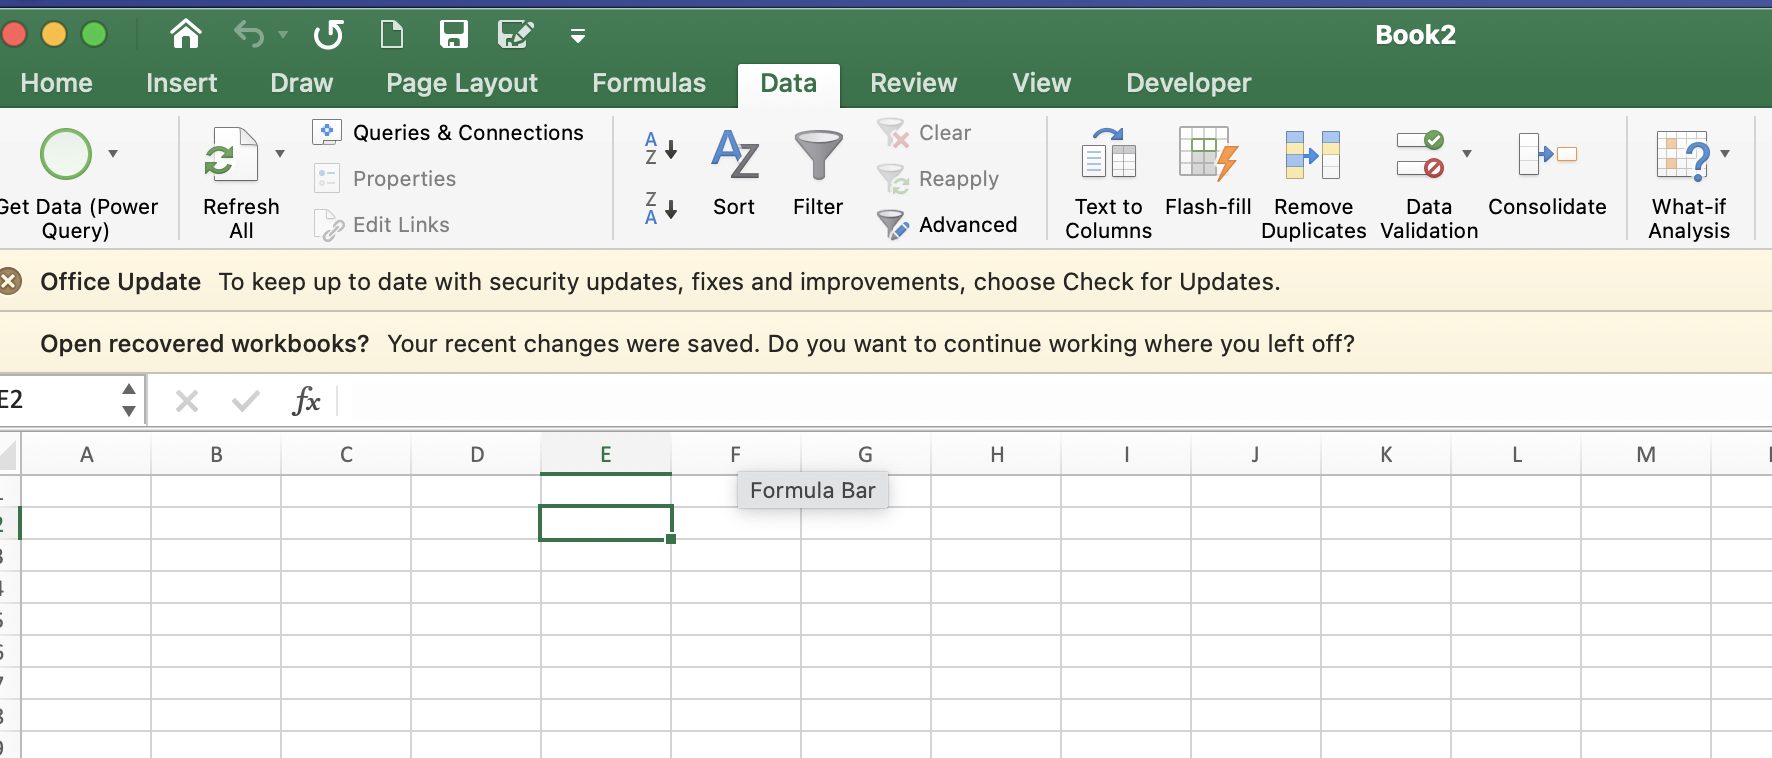Click the Home icon in title bar

pyautogui.click(x=185, y=35)
